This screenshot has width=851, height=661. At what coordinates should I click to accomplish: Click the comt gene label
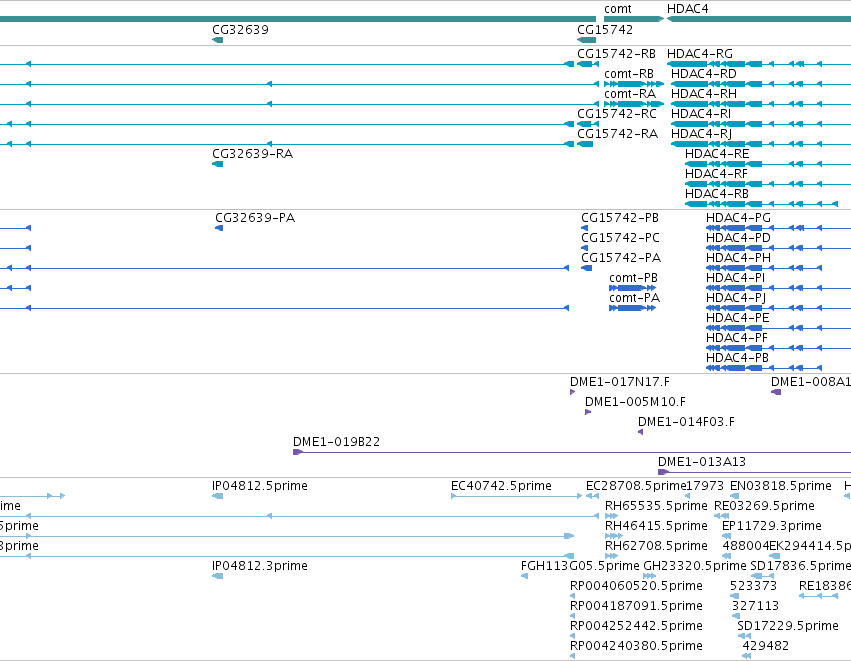(x=618, y=9)
